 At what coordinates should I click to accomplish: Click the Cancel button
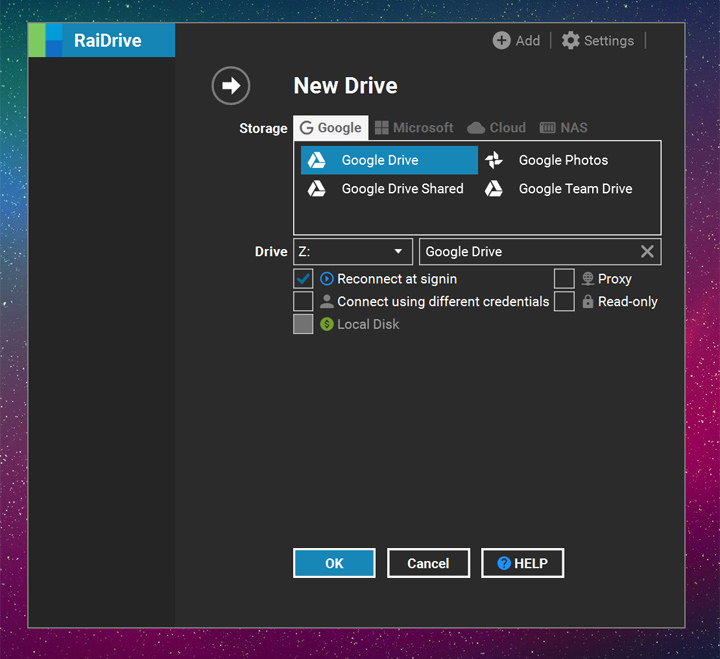[428, 563]
